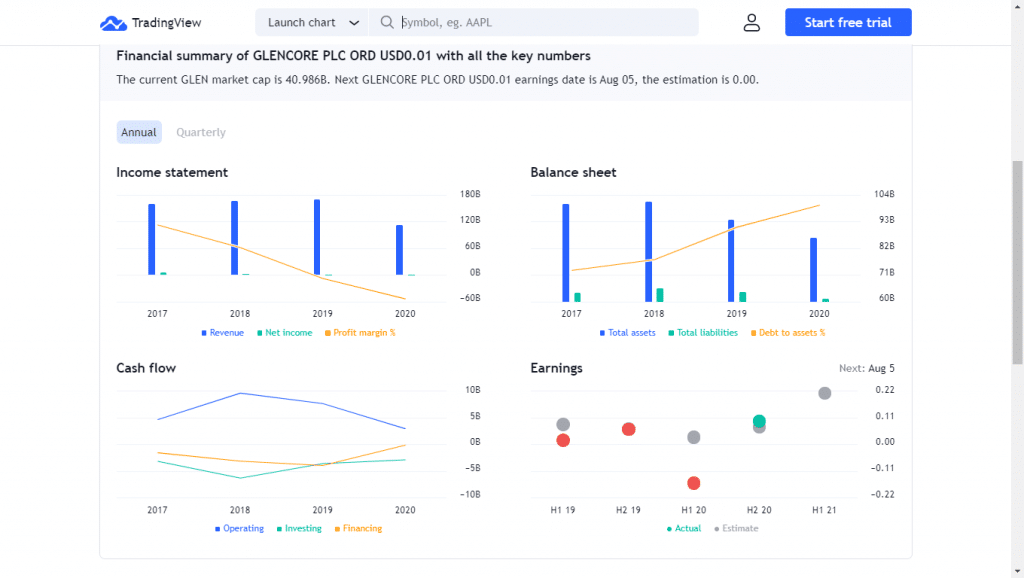
Task: Click the 2018 revenue bar
Action: point(234,238)
